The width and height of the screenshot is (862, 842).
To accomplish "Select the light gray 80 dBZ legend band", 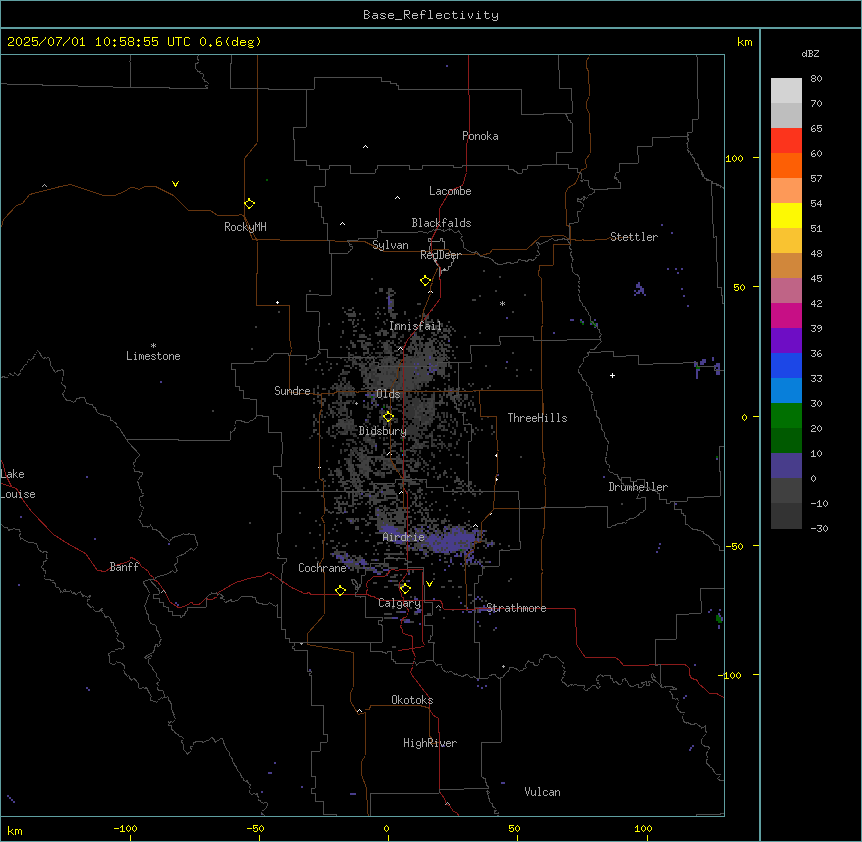I will pos(786,91).
